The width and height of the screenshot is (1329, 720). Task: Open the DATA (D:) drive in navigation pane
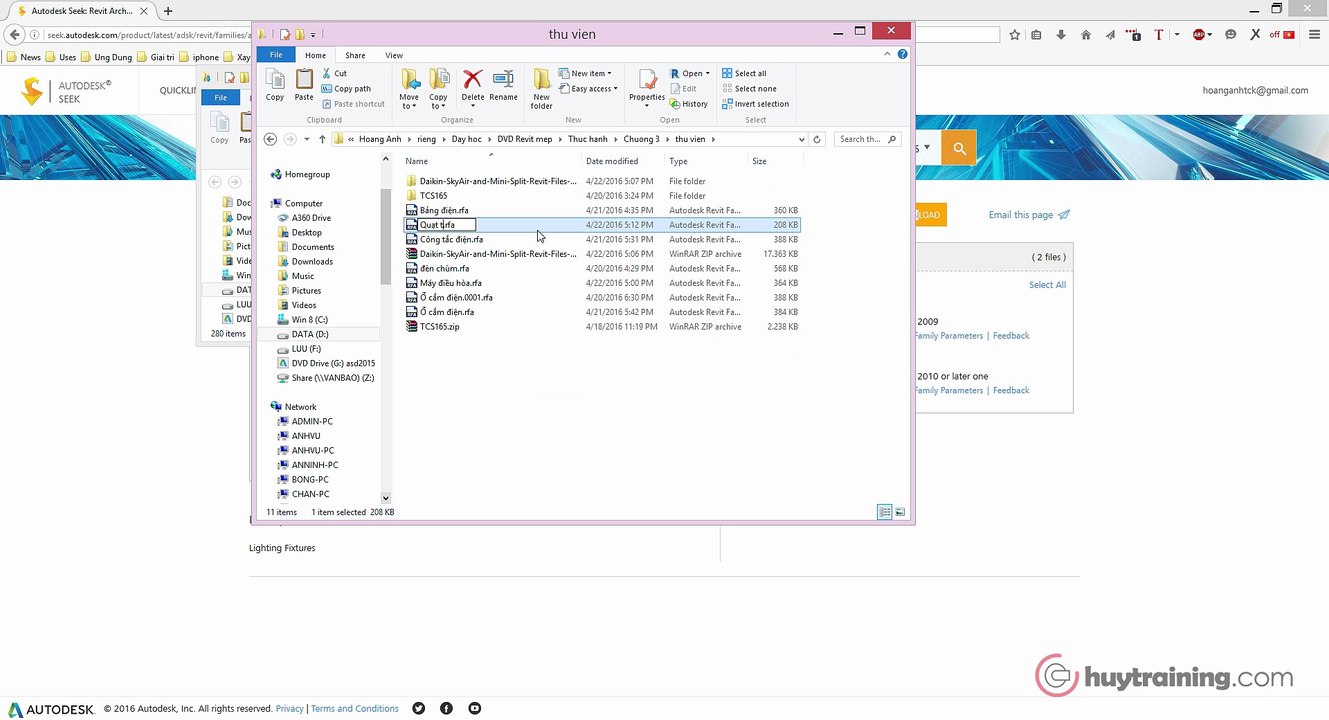coord(310,334)
